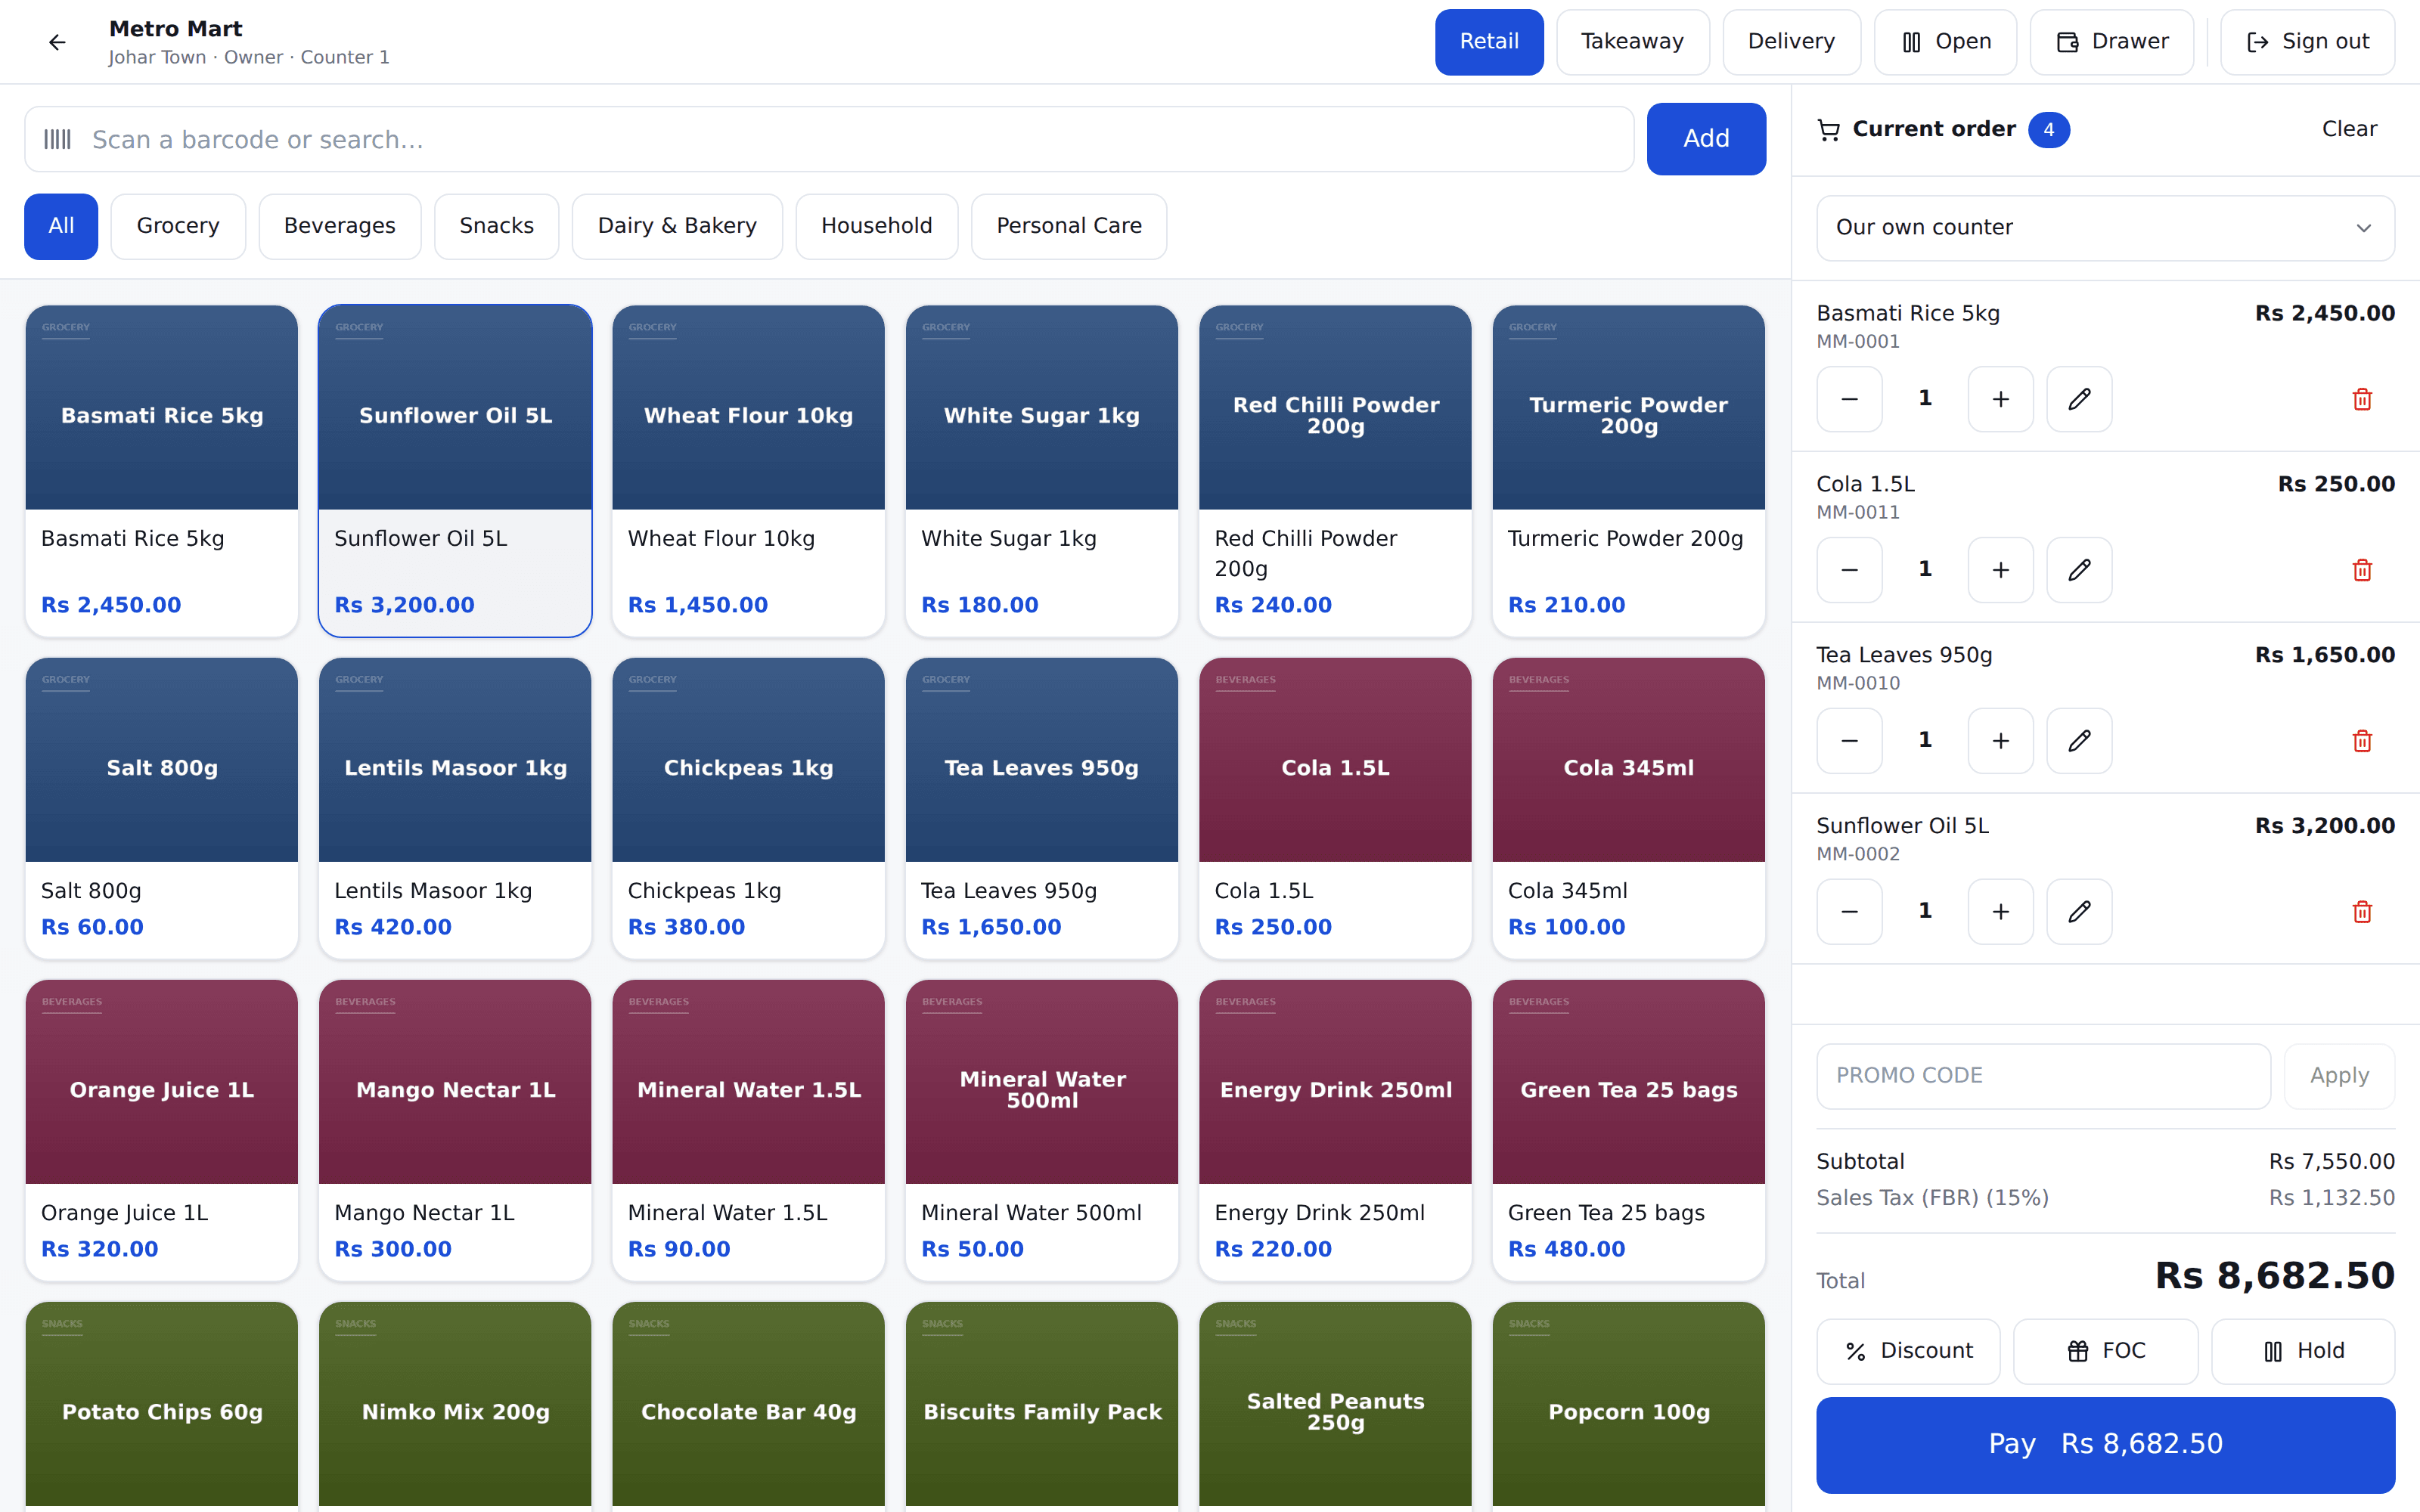
Task: Edit Cola 1.5L line with pencil
Action: coord(2079,570)
